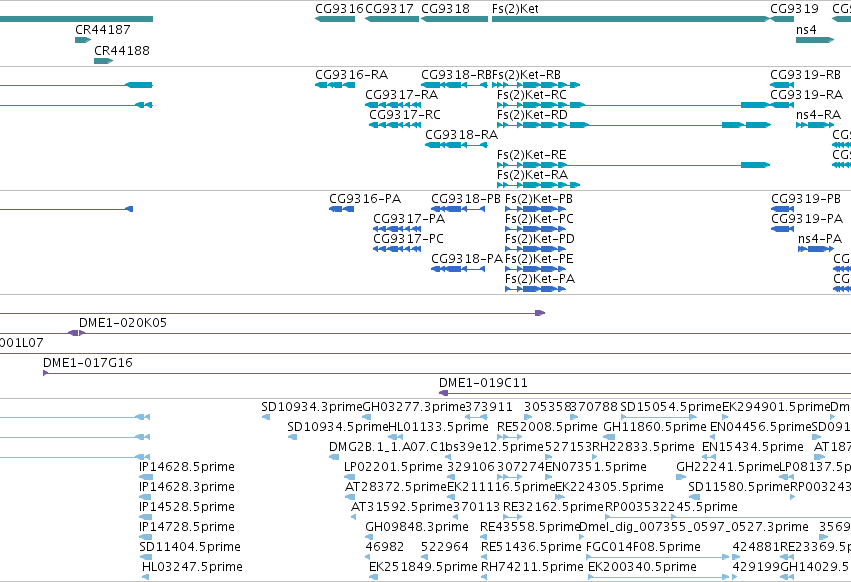The width and height of the screenshot is (851, 582).
Task: Click the IP14628.3prime label
Action: pos(187,486)
